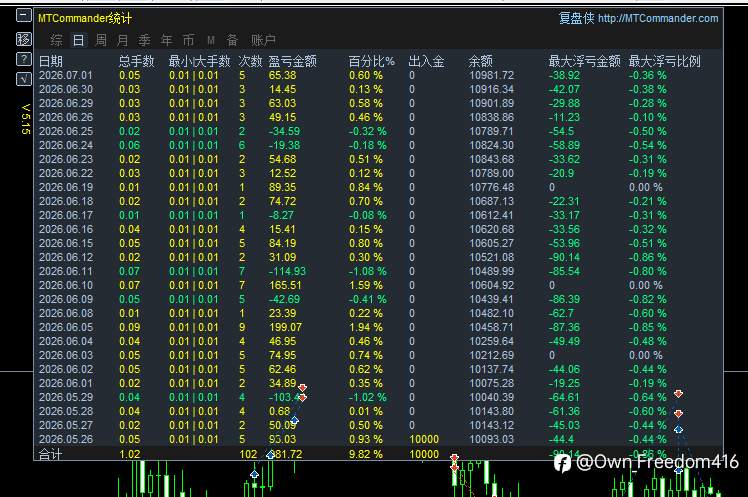Click the 日期 date column header
Image resolution: width=748 pixels, height=497 pixels.
[51, 61]
